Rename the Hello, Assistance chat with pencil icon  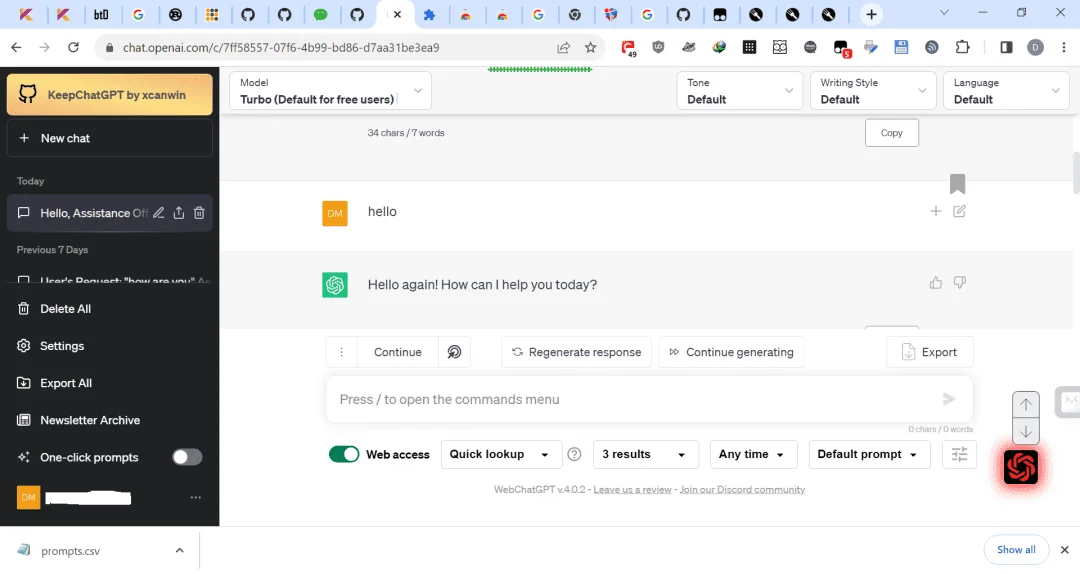tap(158, 213)
